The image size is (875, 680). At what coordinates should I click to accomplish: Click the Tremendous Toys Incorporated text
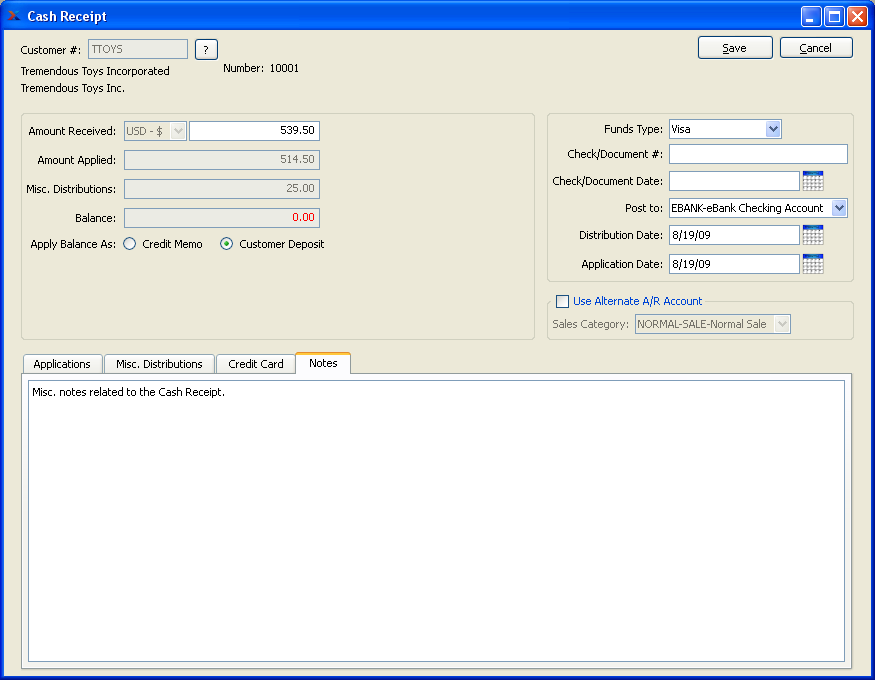pyautogui.click(x=95, y=71)
